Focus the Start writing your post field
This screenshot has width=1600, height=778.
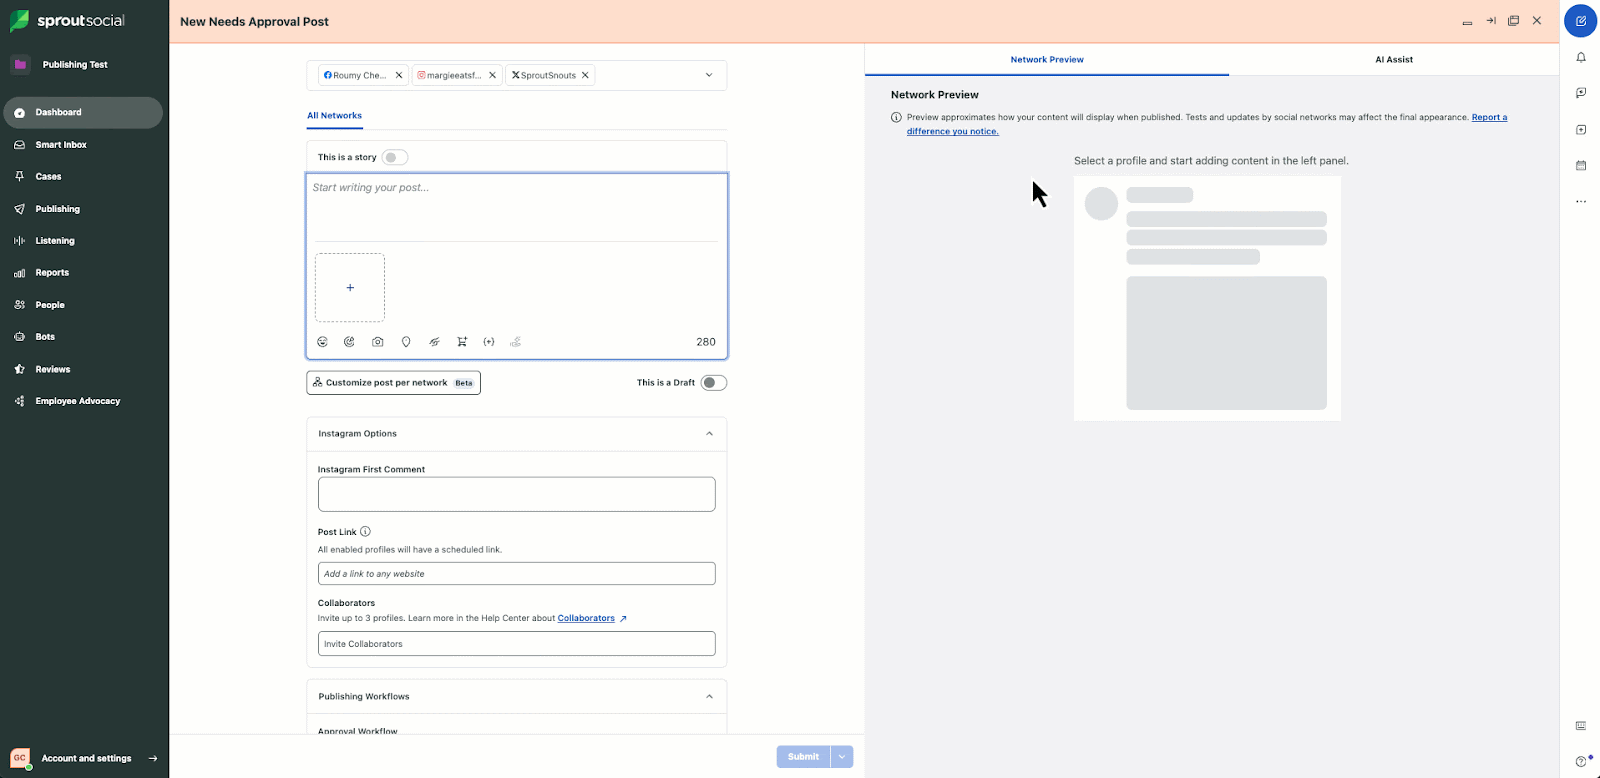[517, 207]
